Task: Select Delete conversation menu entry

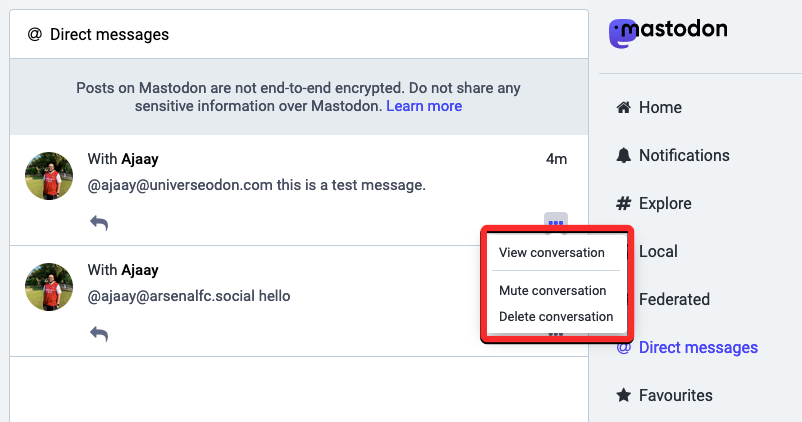Action: coord(556,316)
